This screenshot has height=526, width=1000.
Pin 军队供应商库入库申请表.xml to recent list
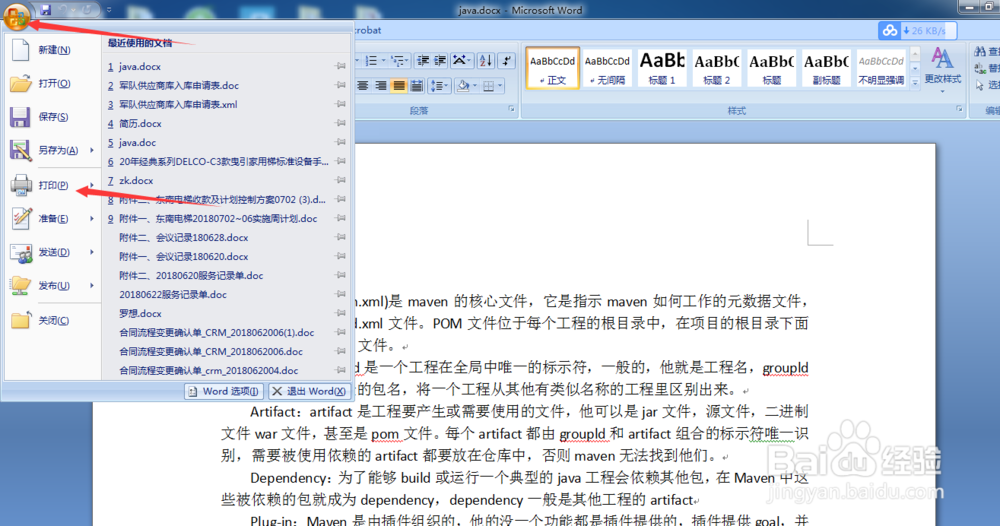coord(341,105)
